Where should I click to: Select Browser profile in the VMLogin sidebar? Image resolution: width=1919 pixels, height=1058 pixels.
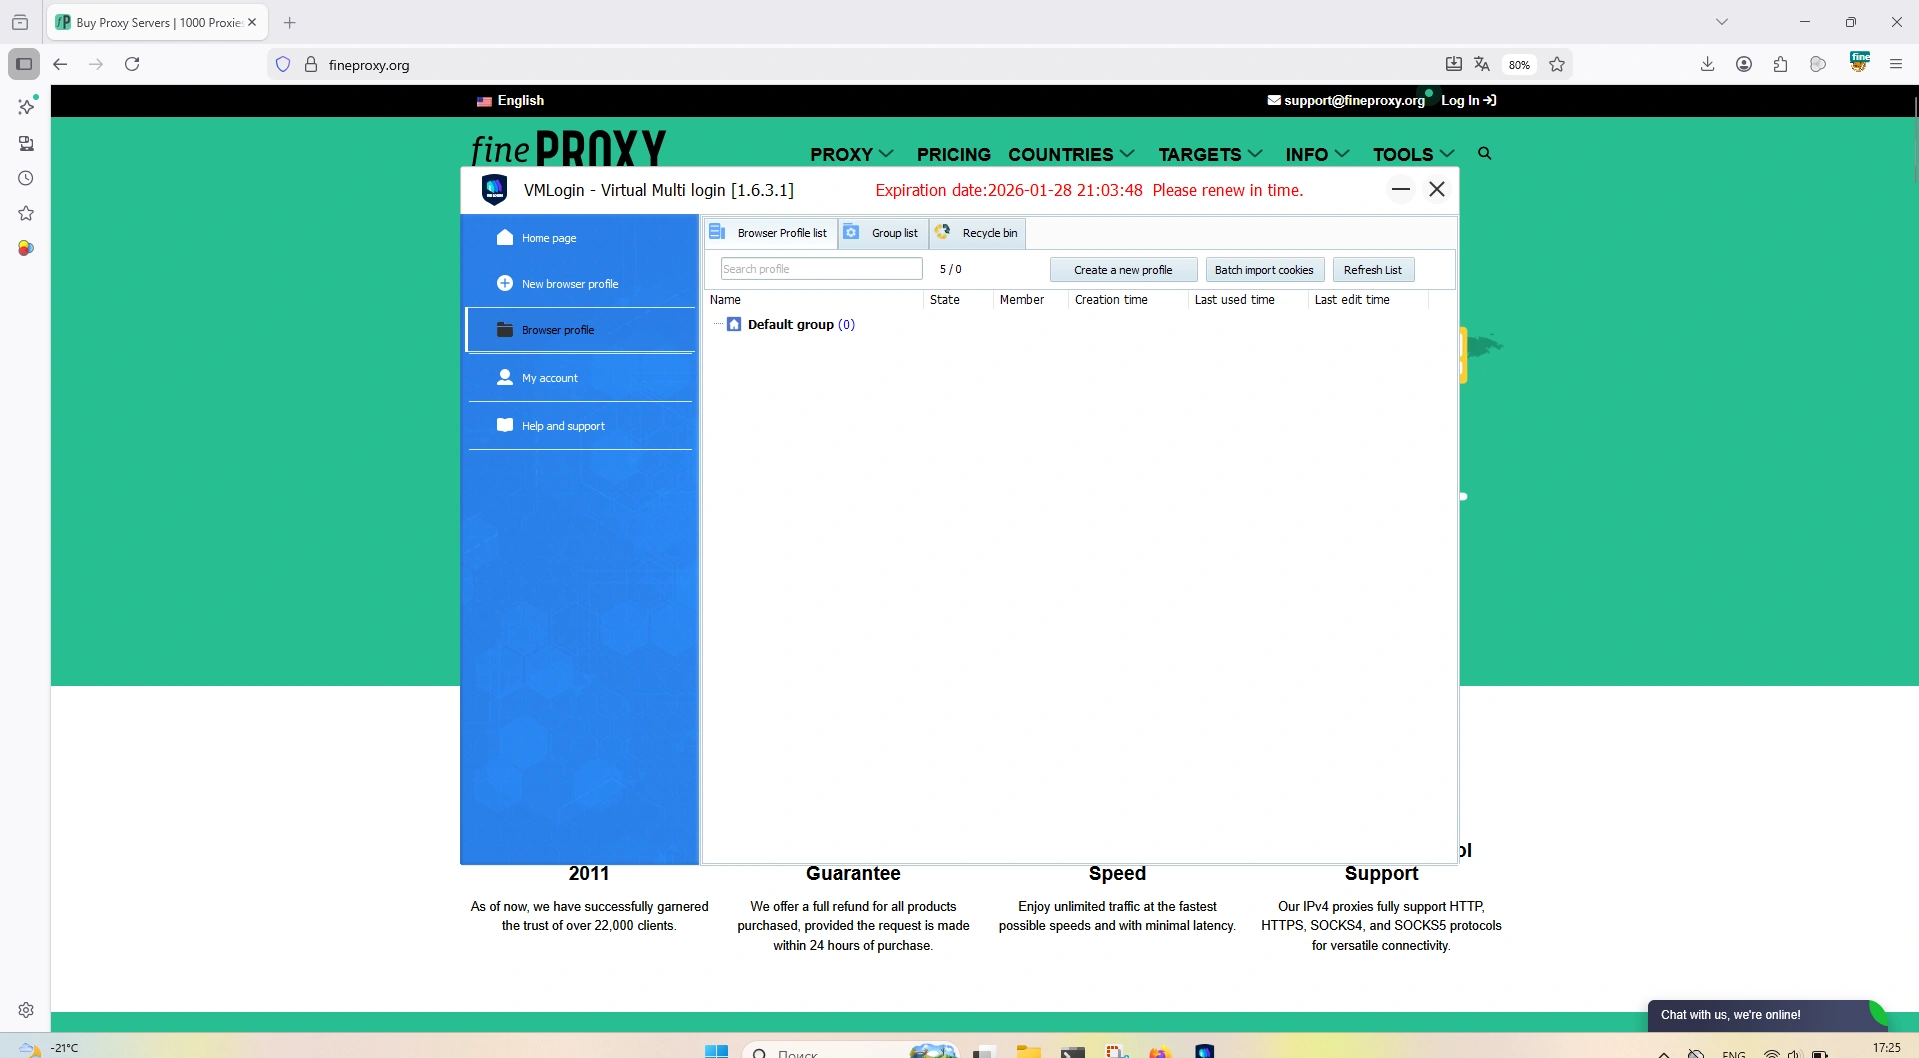coord(580,330)
